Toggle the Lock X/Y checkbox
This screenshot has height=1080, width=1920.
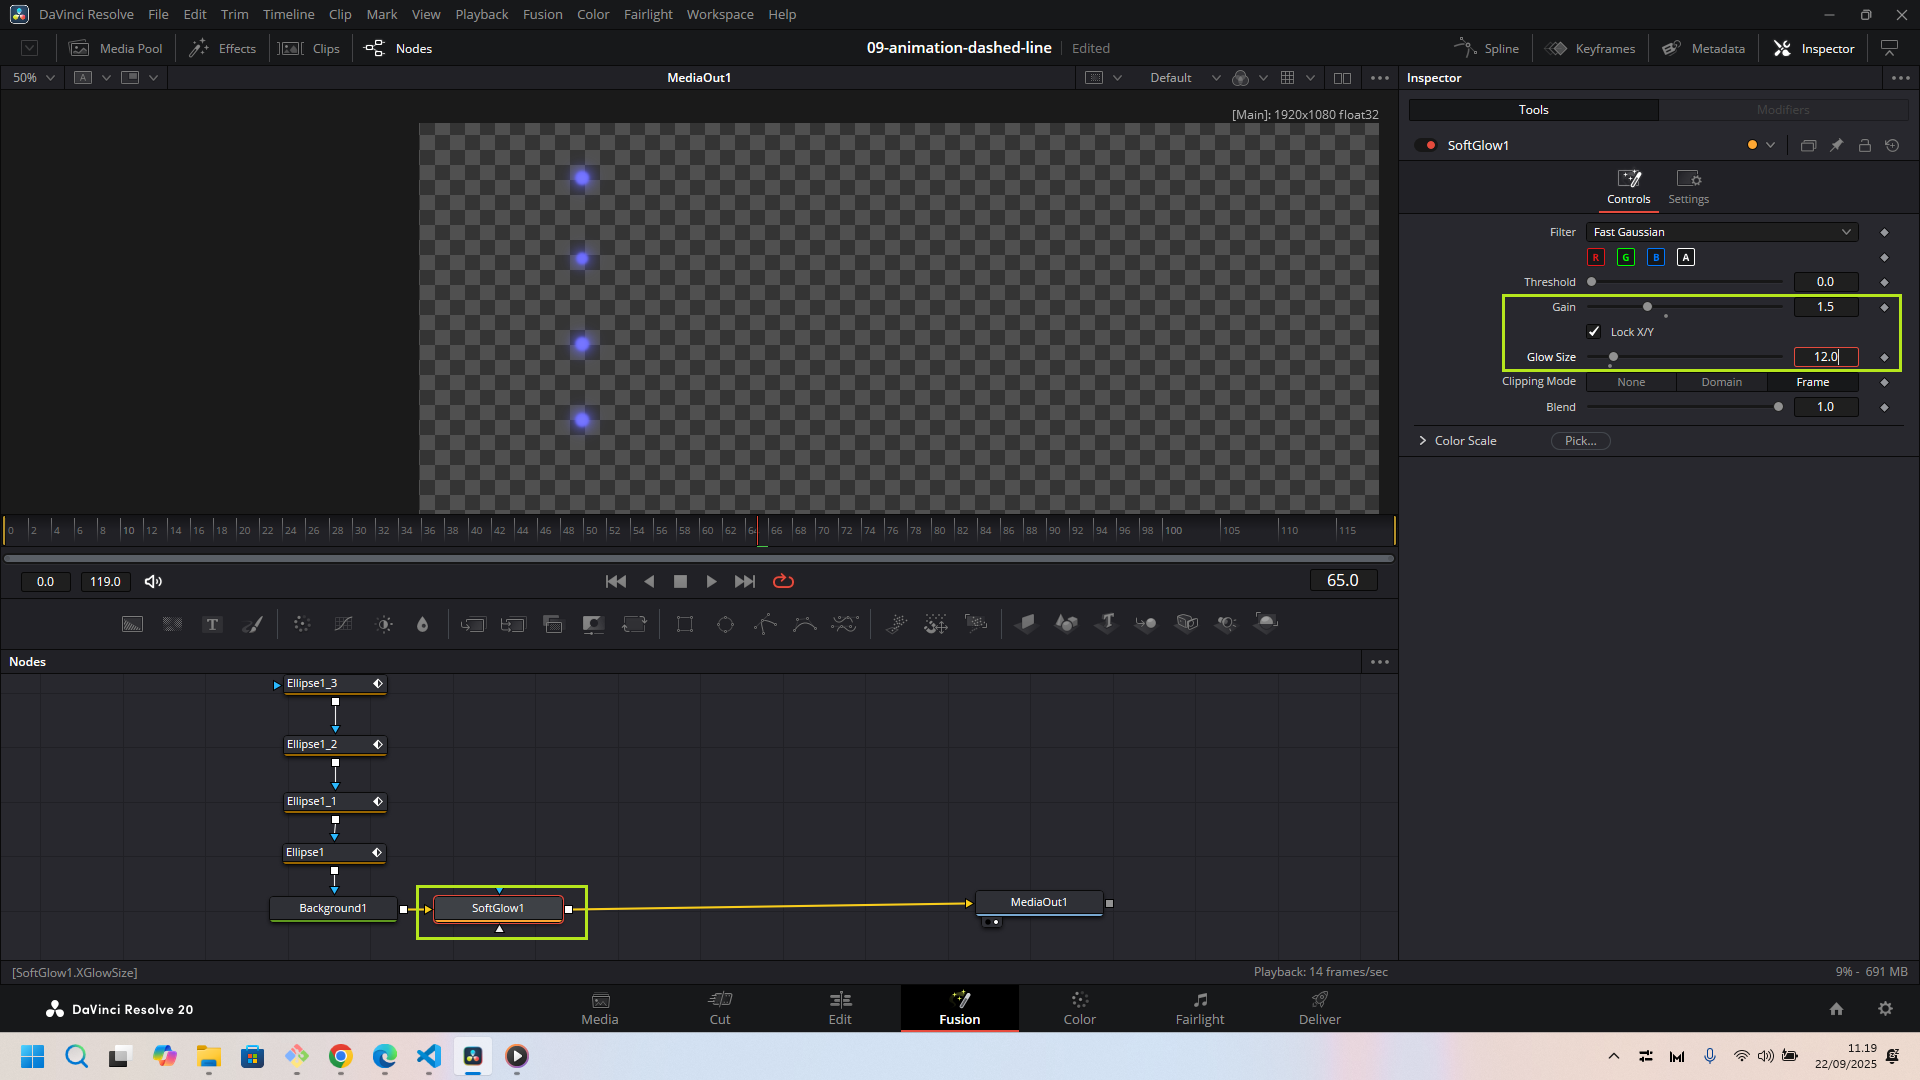[1594, 332]
